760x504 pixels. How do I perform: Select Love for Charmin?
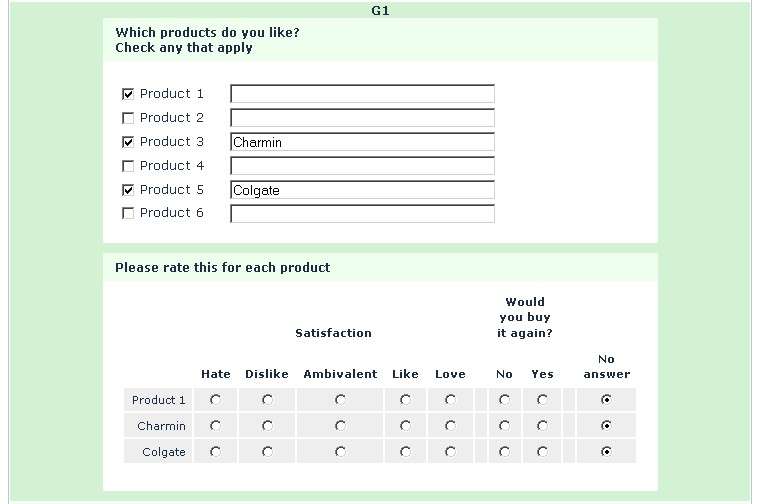(451, 426)
